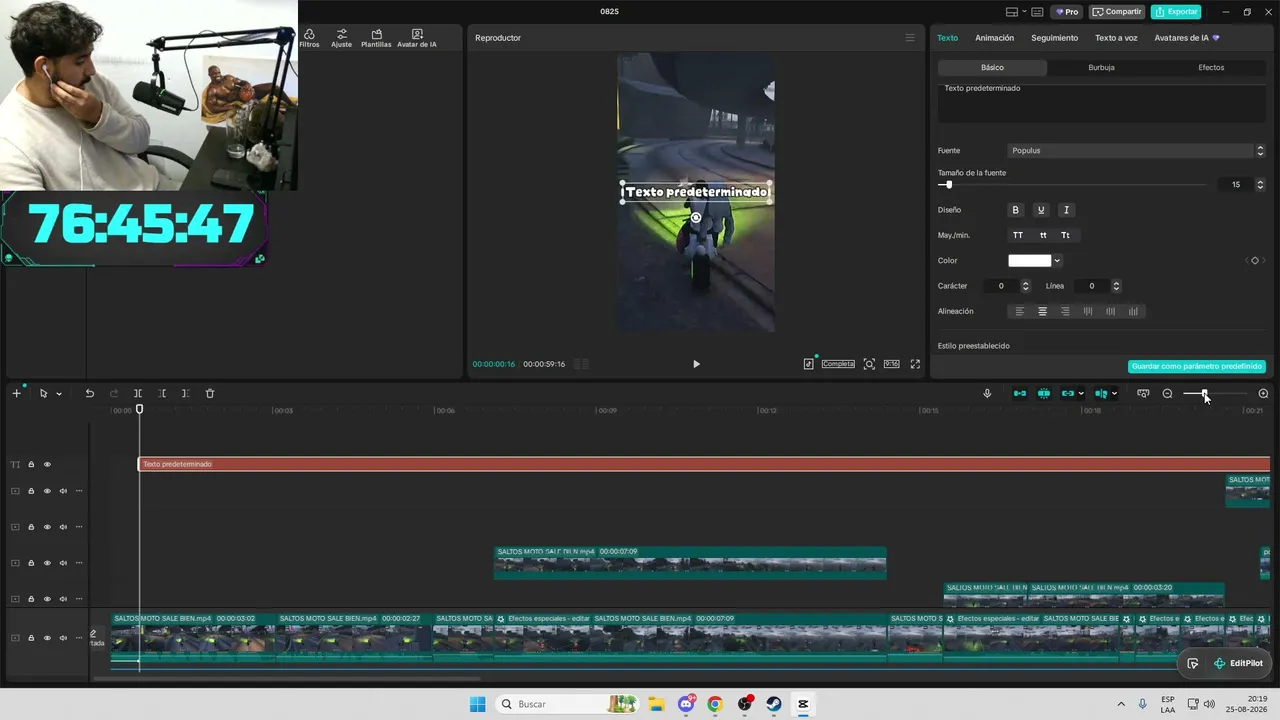This screenshot has height=720, width=1280.
Task: Zoom out the timeline
Action: pyautogui.click(x=1167, y=393)
